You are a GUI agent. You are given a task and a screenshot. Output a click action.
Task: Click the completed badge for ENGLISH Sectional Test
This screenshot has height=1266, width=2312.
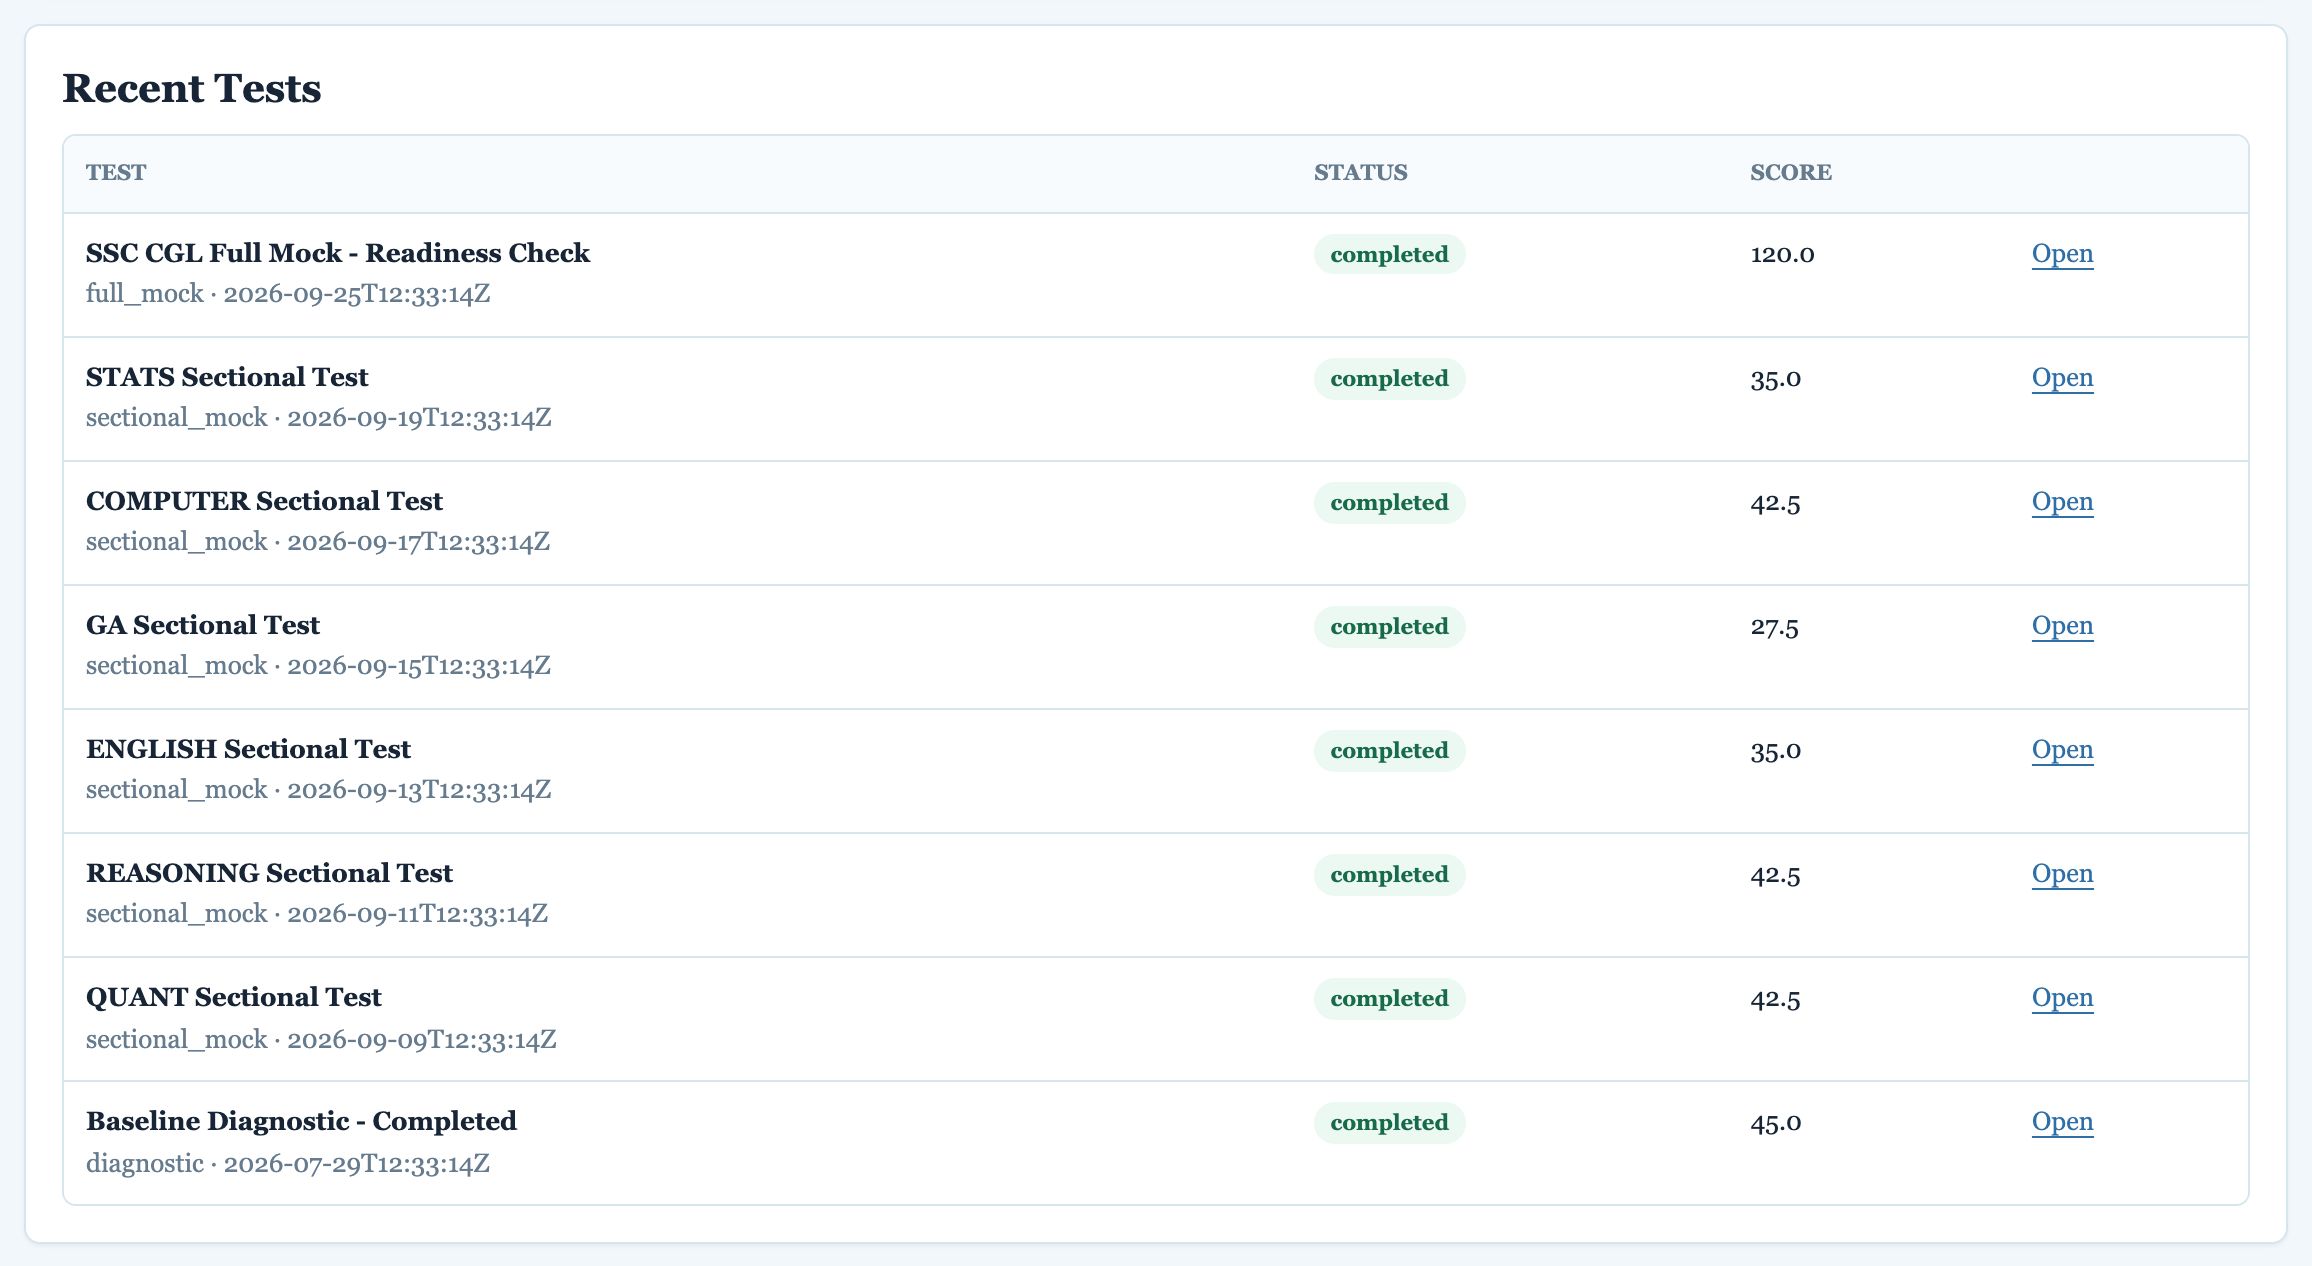(1389, 751)
